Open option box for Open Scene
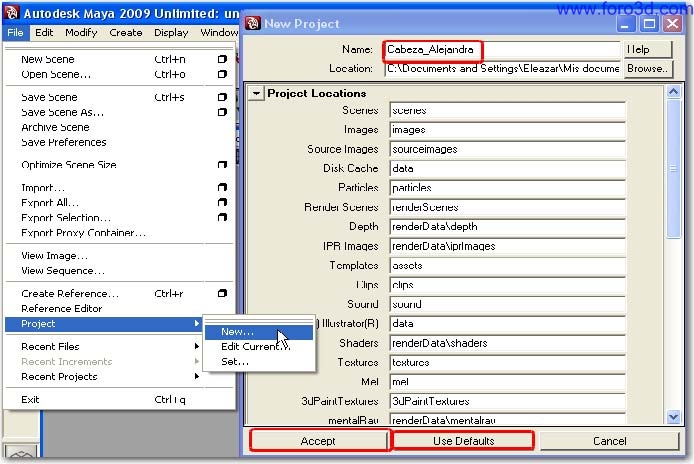694x464 pixels. pos(222,74)
